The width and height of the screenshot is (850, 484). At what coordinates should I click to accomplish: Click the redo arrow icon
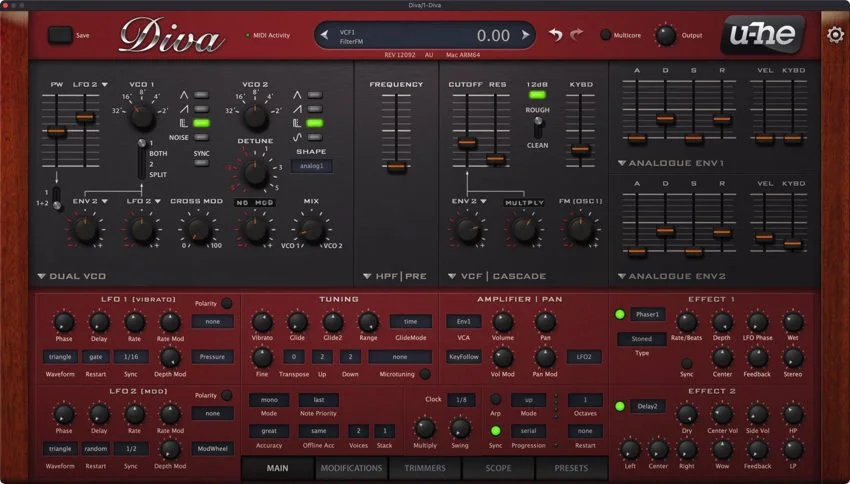(x=576, y=35)
